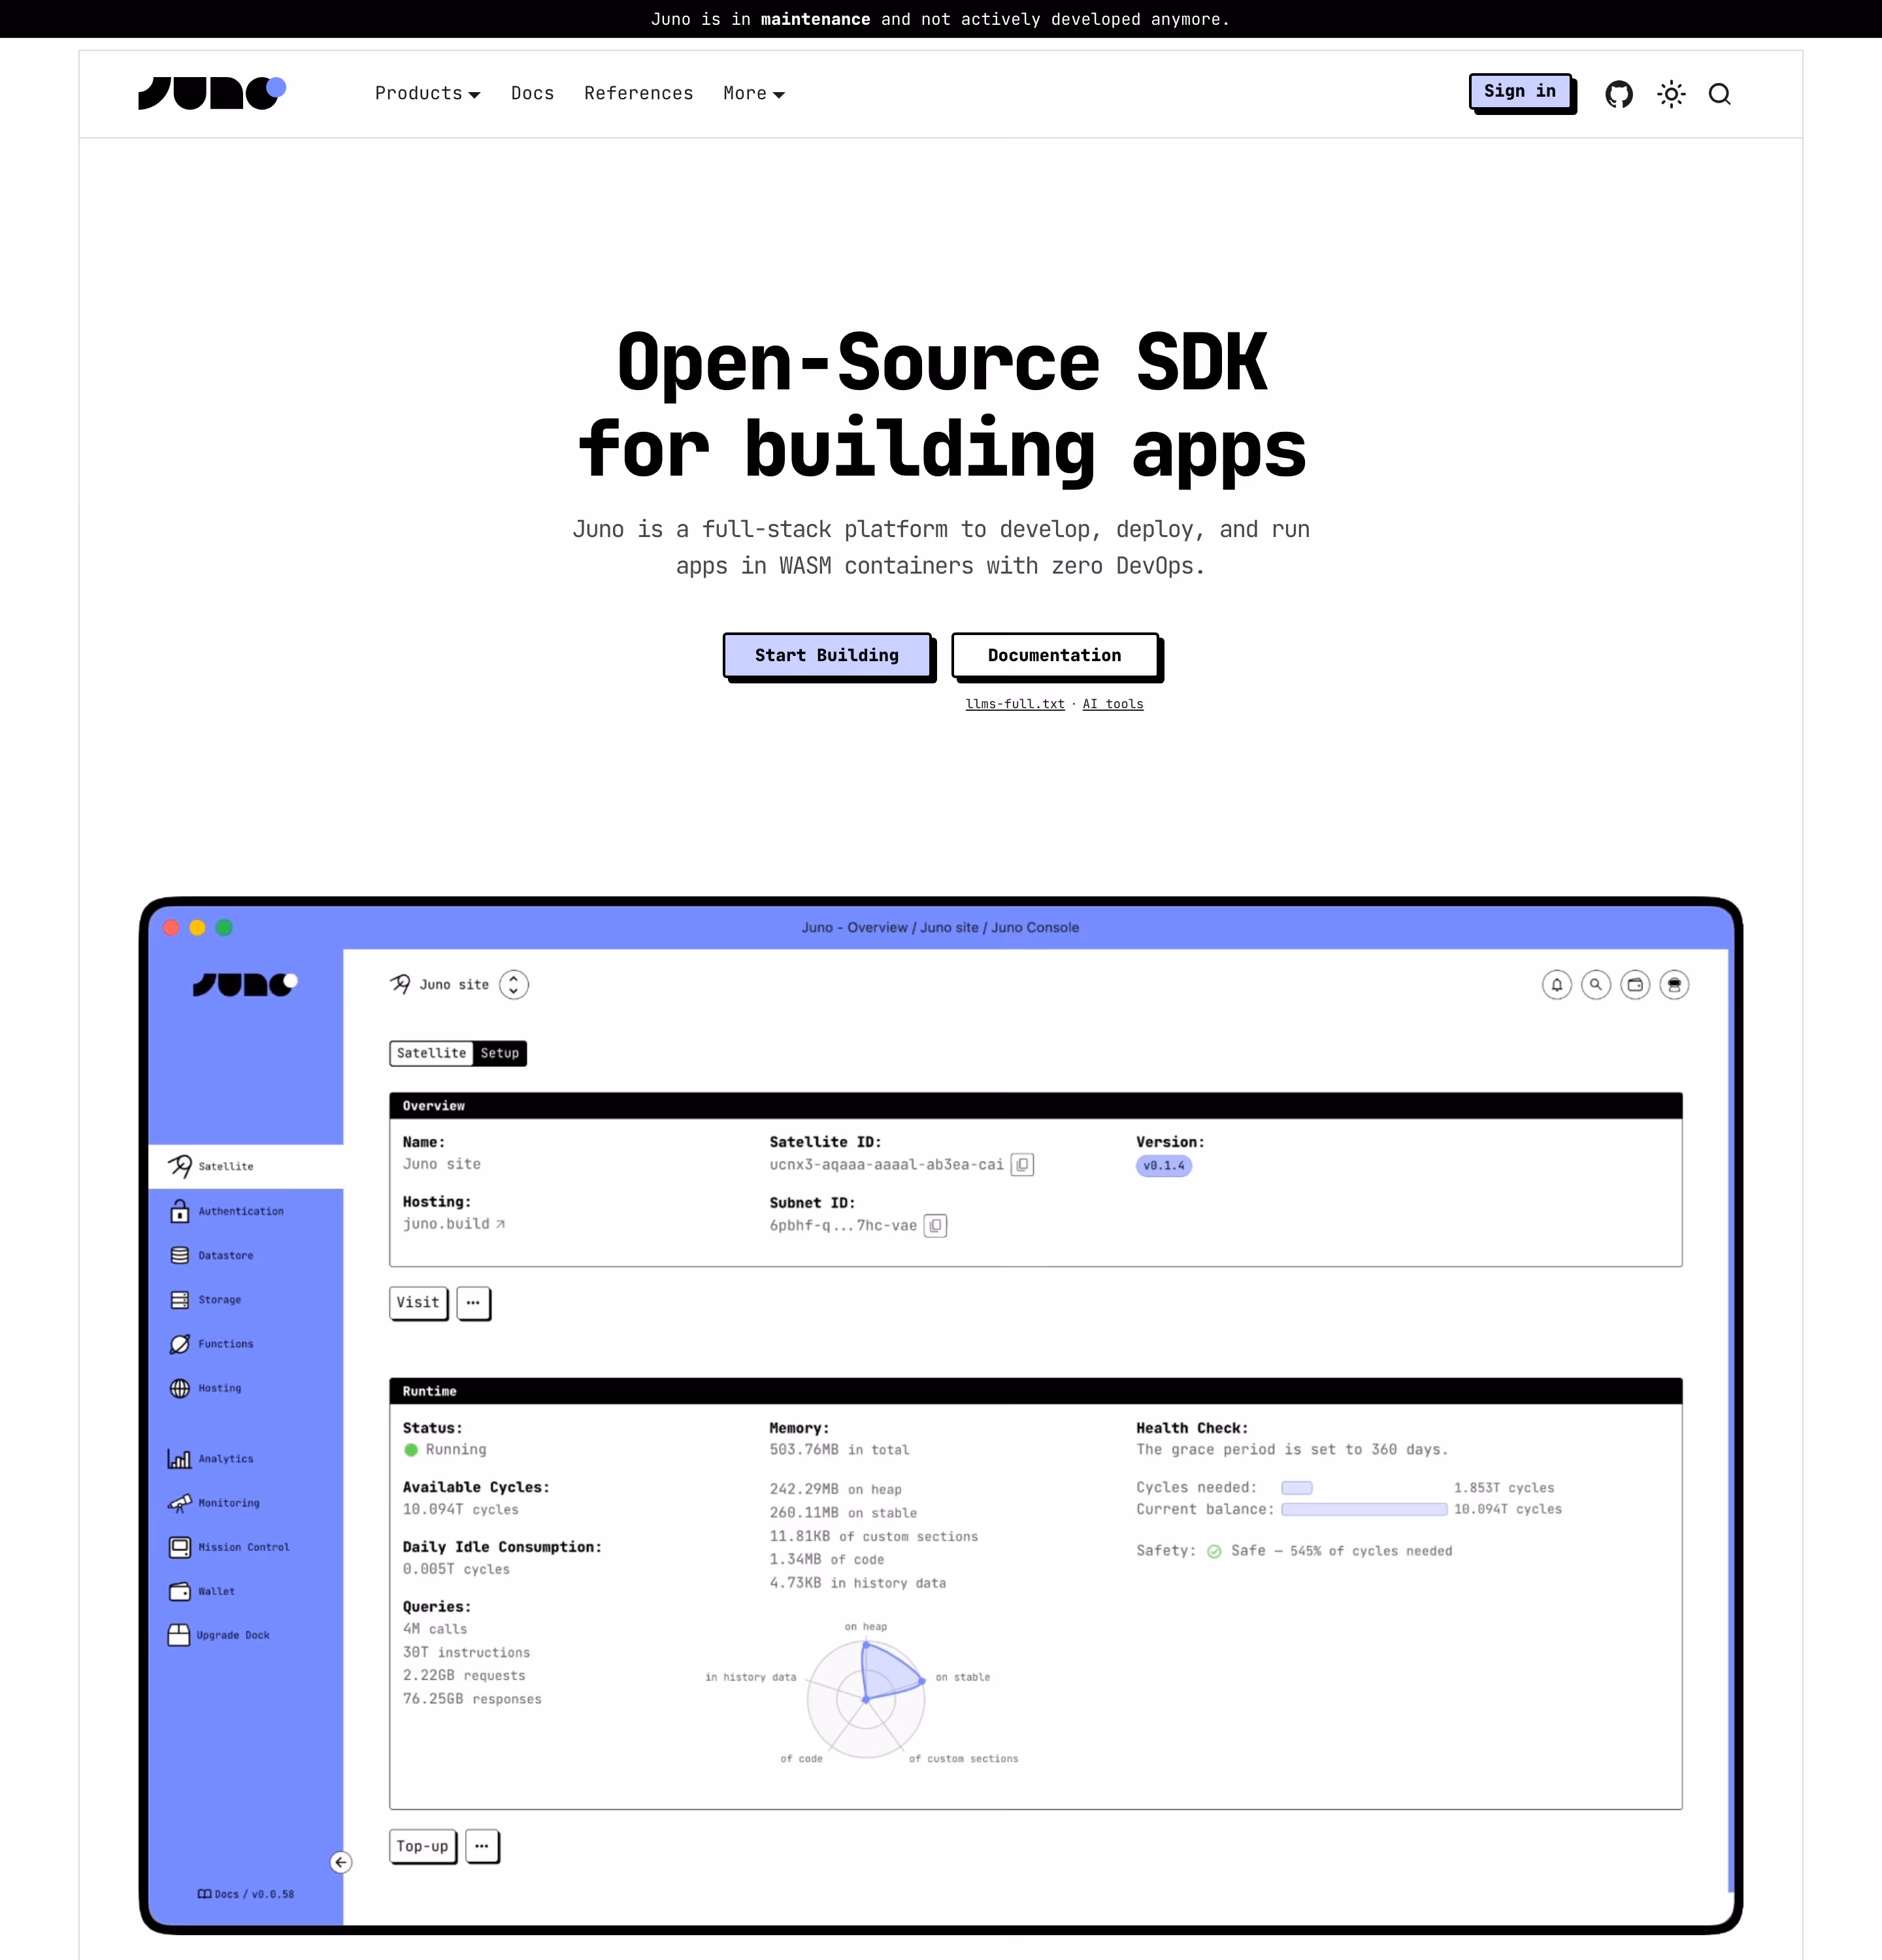The width and height of the screenshot is (1882, 1960).
Task: Click the notifications bell icon in console
Action: [x=1557, y=985]
